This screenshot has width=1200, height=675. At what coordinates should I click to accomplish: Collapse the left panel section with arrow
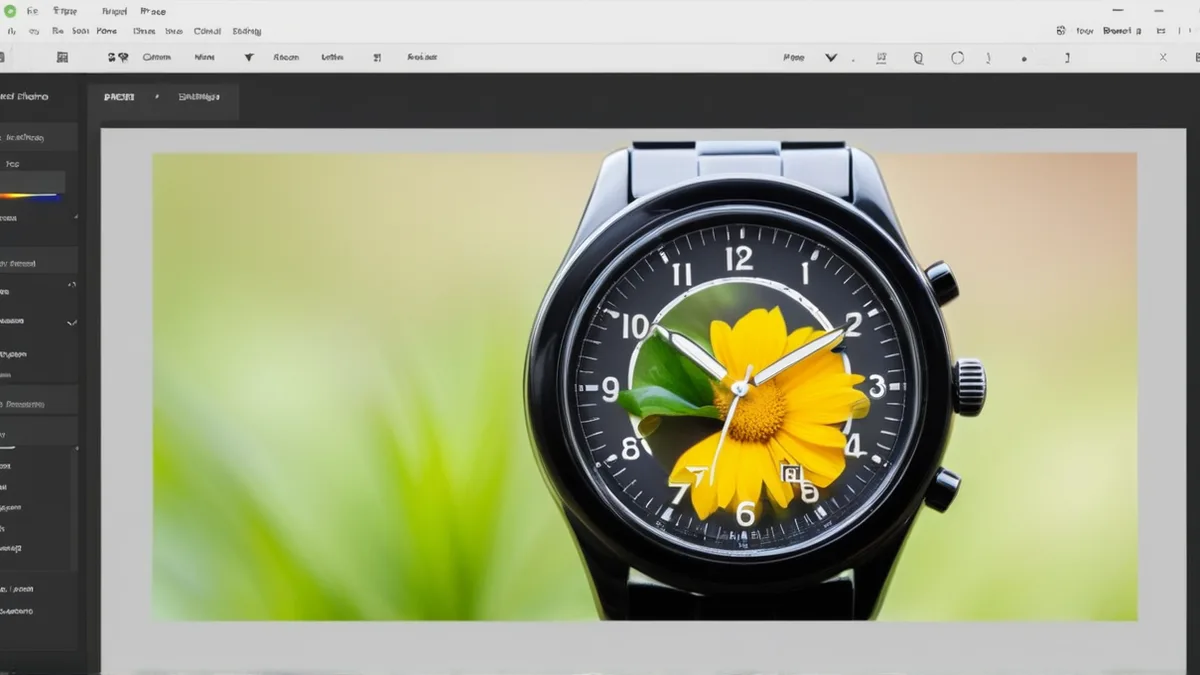click(71, 285)
